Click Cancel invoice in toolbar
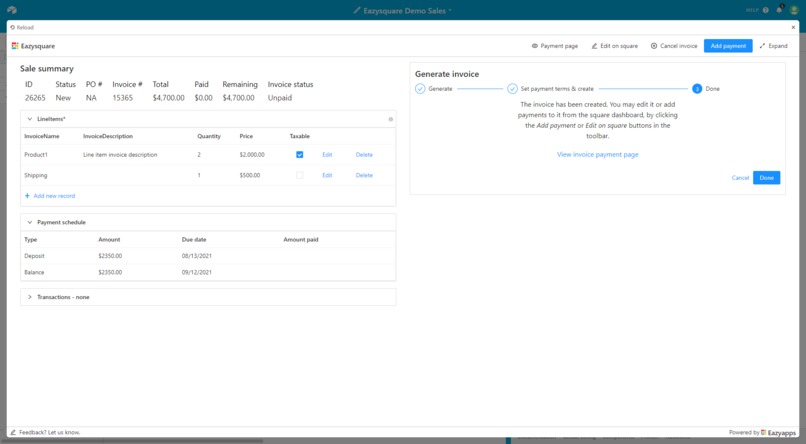Screen dimensions: 806x444 pos(674,46)
